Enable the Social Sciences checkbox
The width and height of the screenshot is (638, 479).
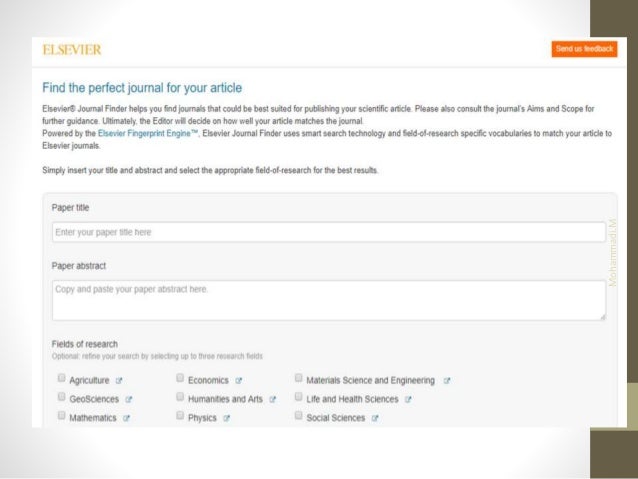coord(298,416)
